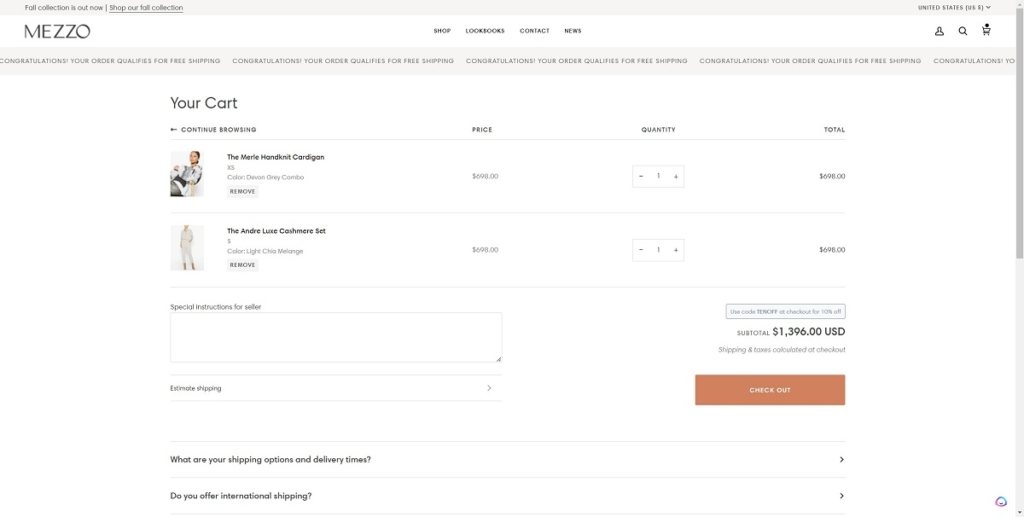Expand shipping options and delivery times question
1024x517 pixels.
507,460
